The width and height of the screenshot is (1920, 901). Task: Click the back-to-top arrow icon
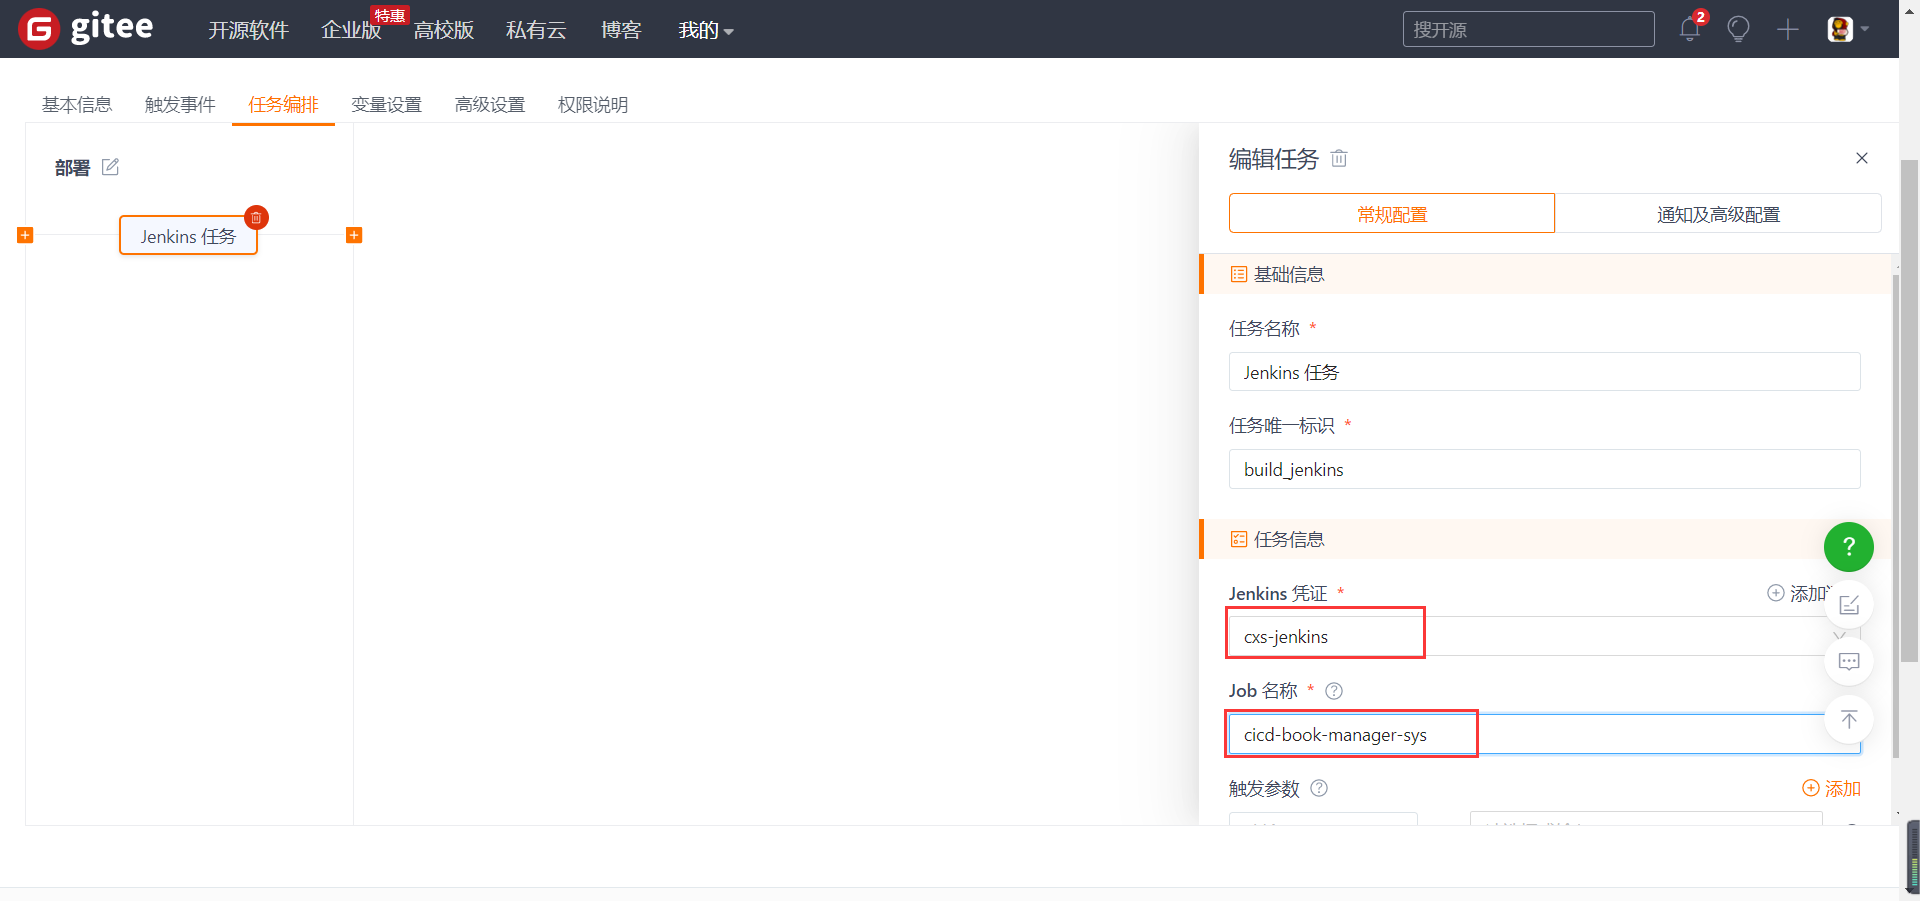[1849, 719]
